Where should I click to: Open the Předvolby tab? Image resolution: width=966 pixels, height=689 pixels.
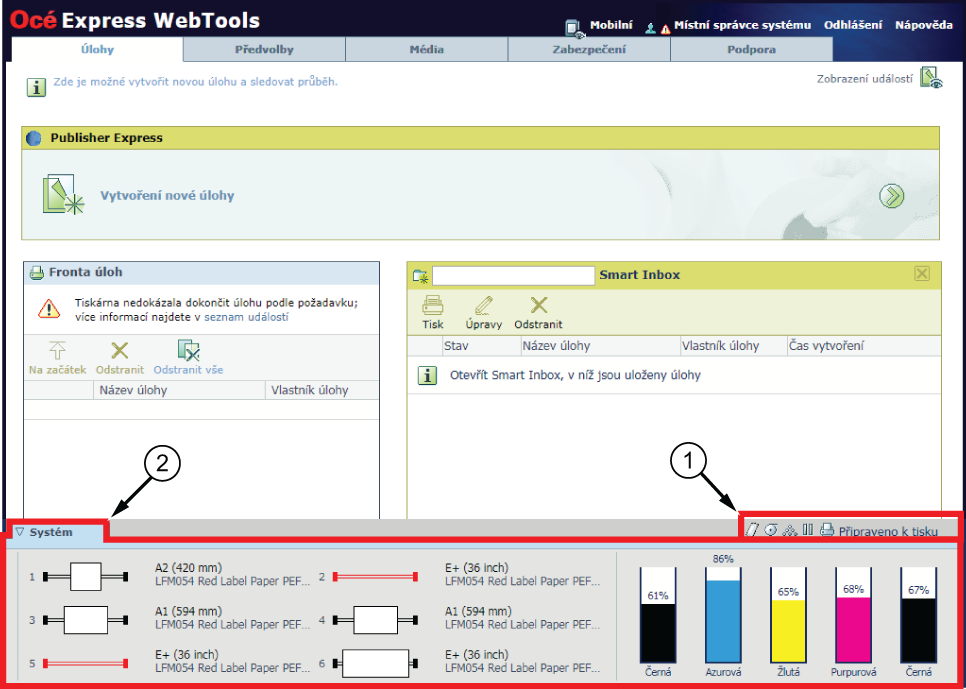264,49
